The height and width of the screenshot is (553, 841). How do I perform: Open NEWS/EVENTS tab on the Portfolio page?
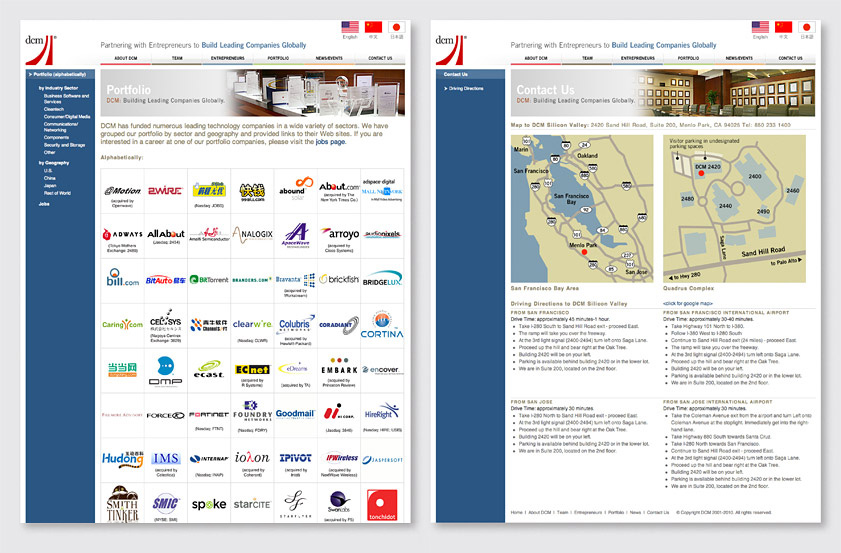pyautogui.click(x=329, y=58)
